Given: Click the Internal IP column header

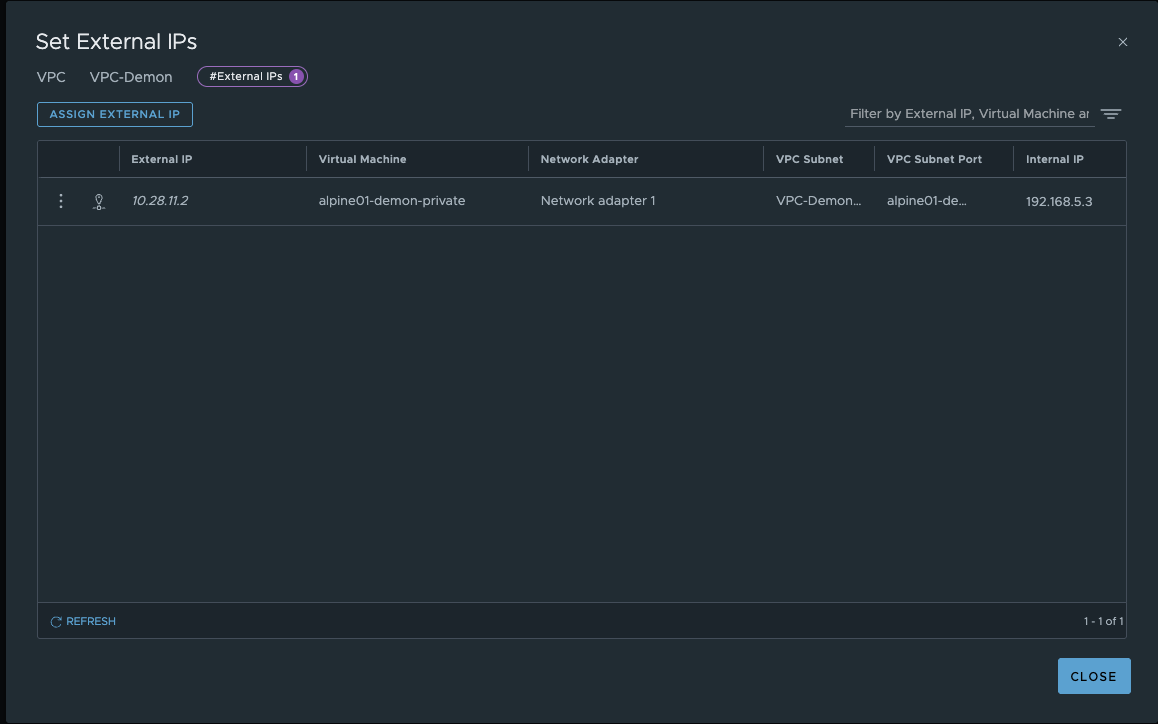Looking at the screenshot, I should click(1054, 159).
